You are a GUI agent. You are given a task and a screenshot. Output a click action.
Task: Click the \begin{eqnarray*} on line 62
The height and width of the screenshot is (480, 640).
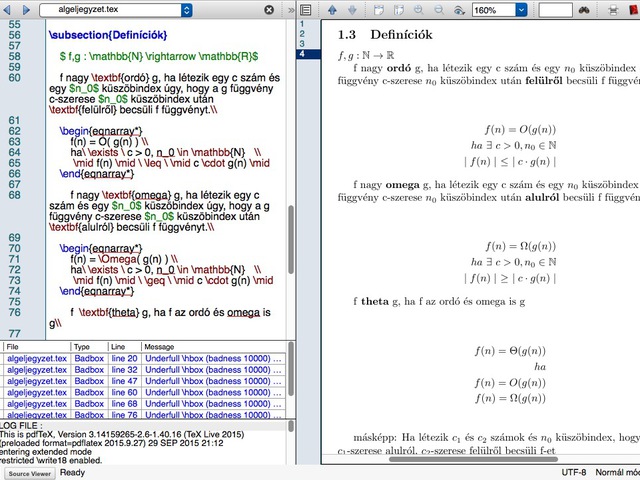101,131
